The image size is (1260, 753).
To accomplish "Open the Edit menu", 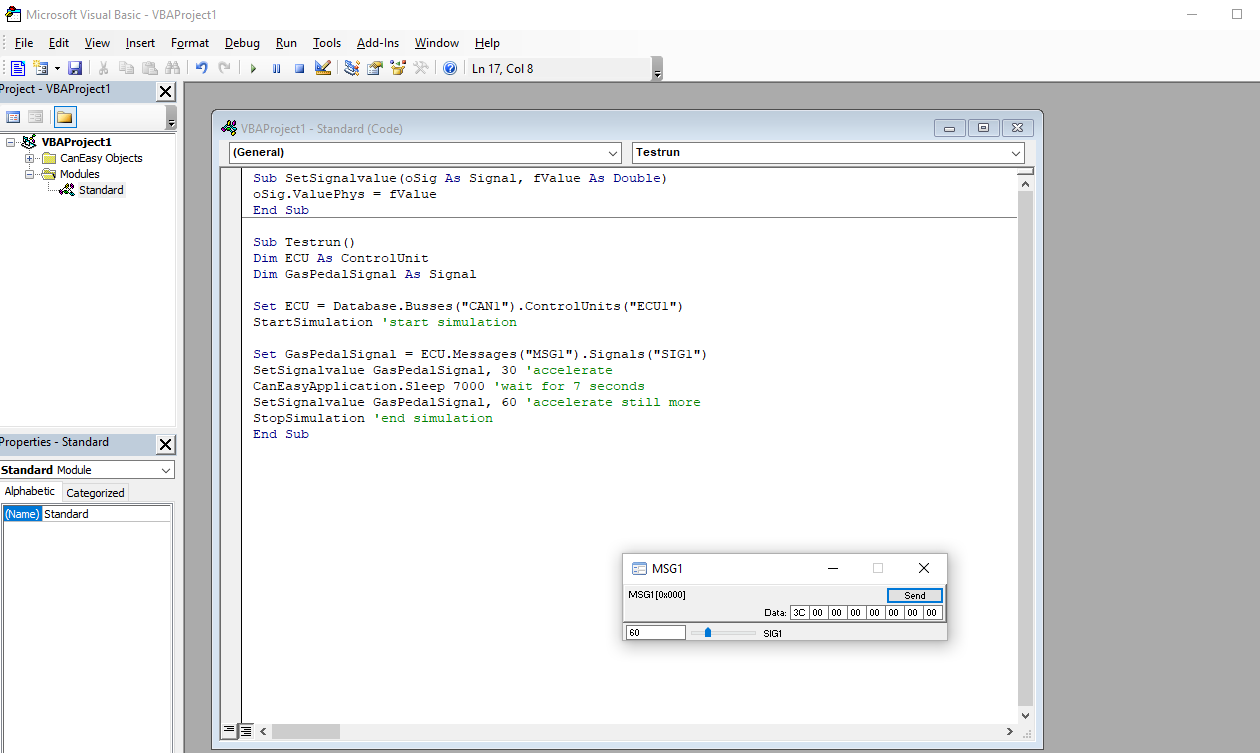I will tap(59, 43).
